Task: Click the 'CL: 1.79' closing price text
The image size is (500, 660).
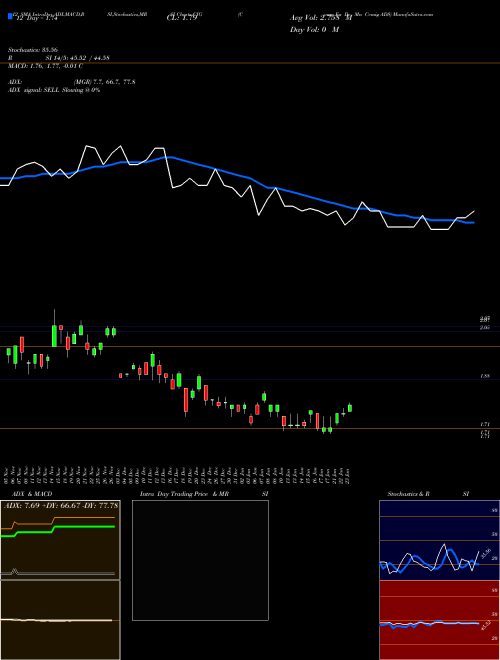Action: tap(182, 19)
